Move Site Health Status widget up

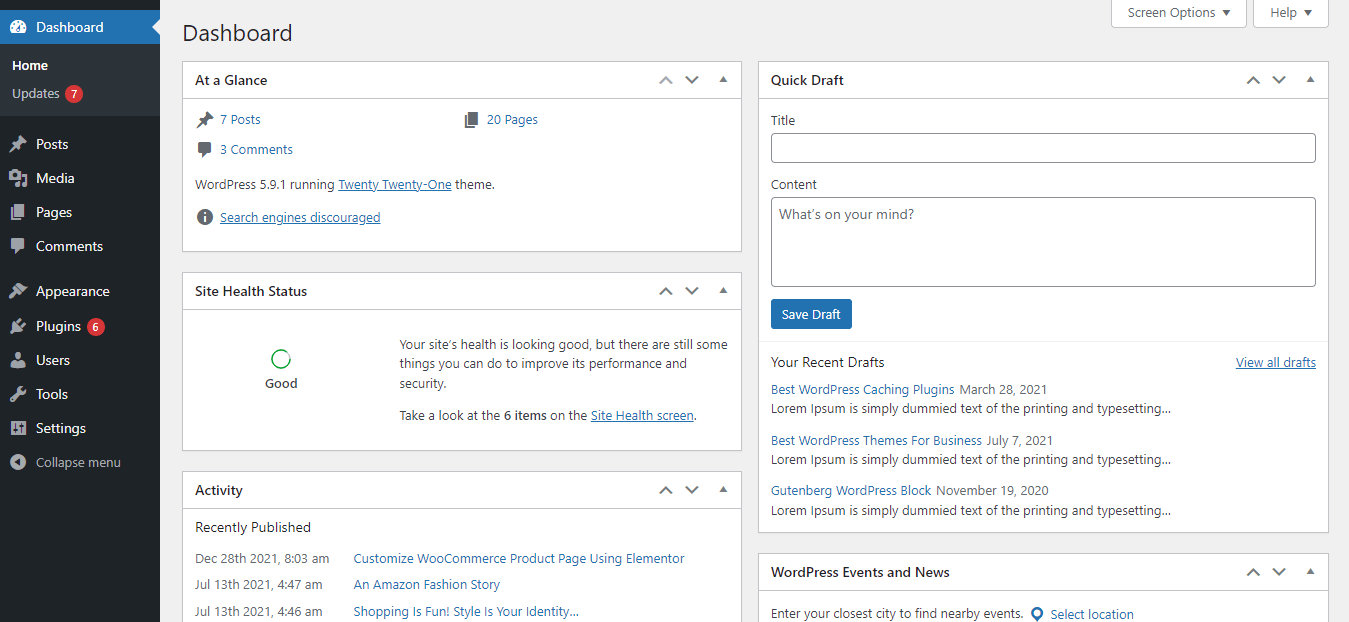(x=666, y=291)
